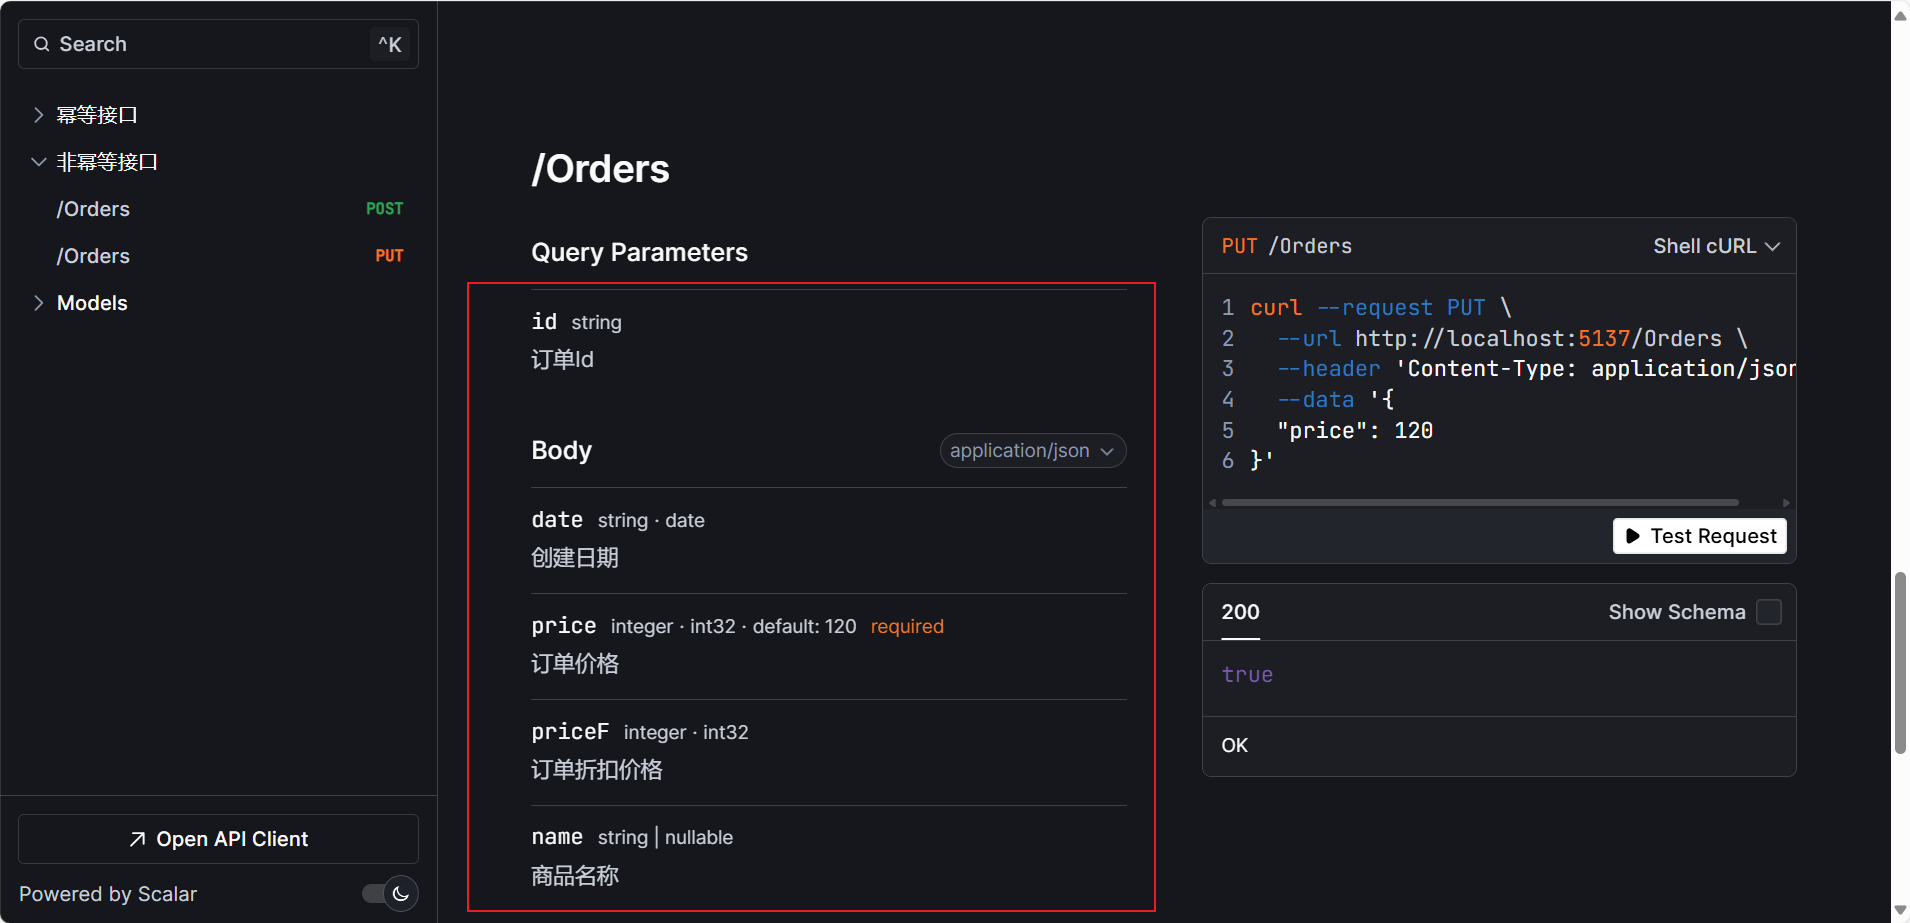The height and width of the screenshot is (923, 1910).
Task: Click the search magnifier icon
Action: click(42, 44)
